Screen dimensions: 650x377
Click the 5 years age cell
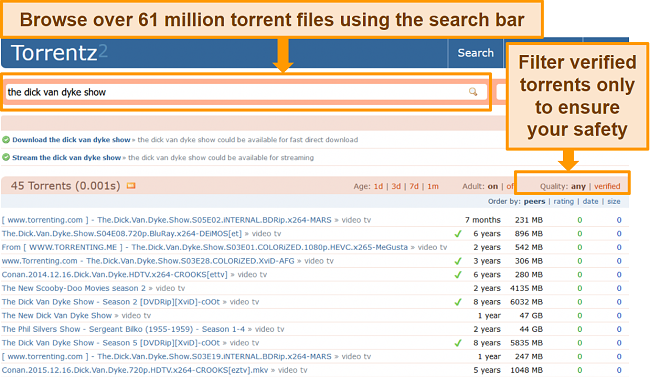[487, 370]
